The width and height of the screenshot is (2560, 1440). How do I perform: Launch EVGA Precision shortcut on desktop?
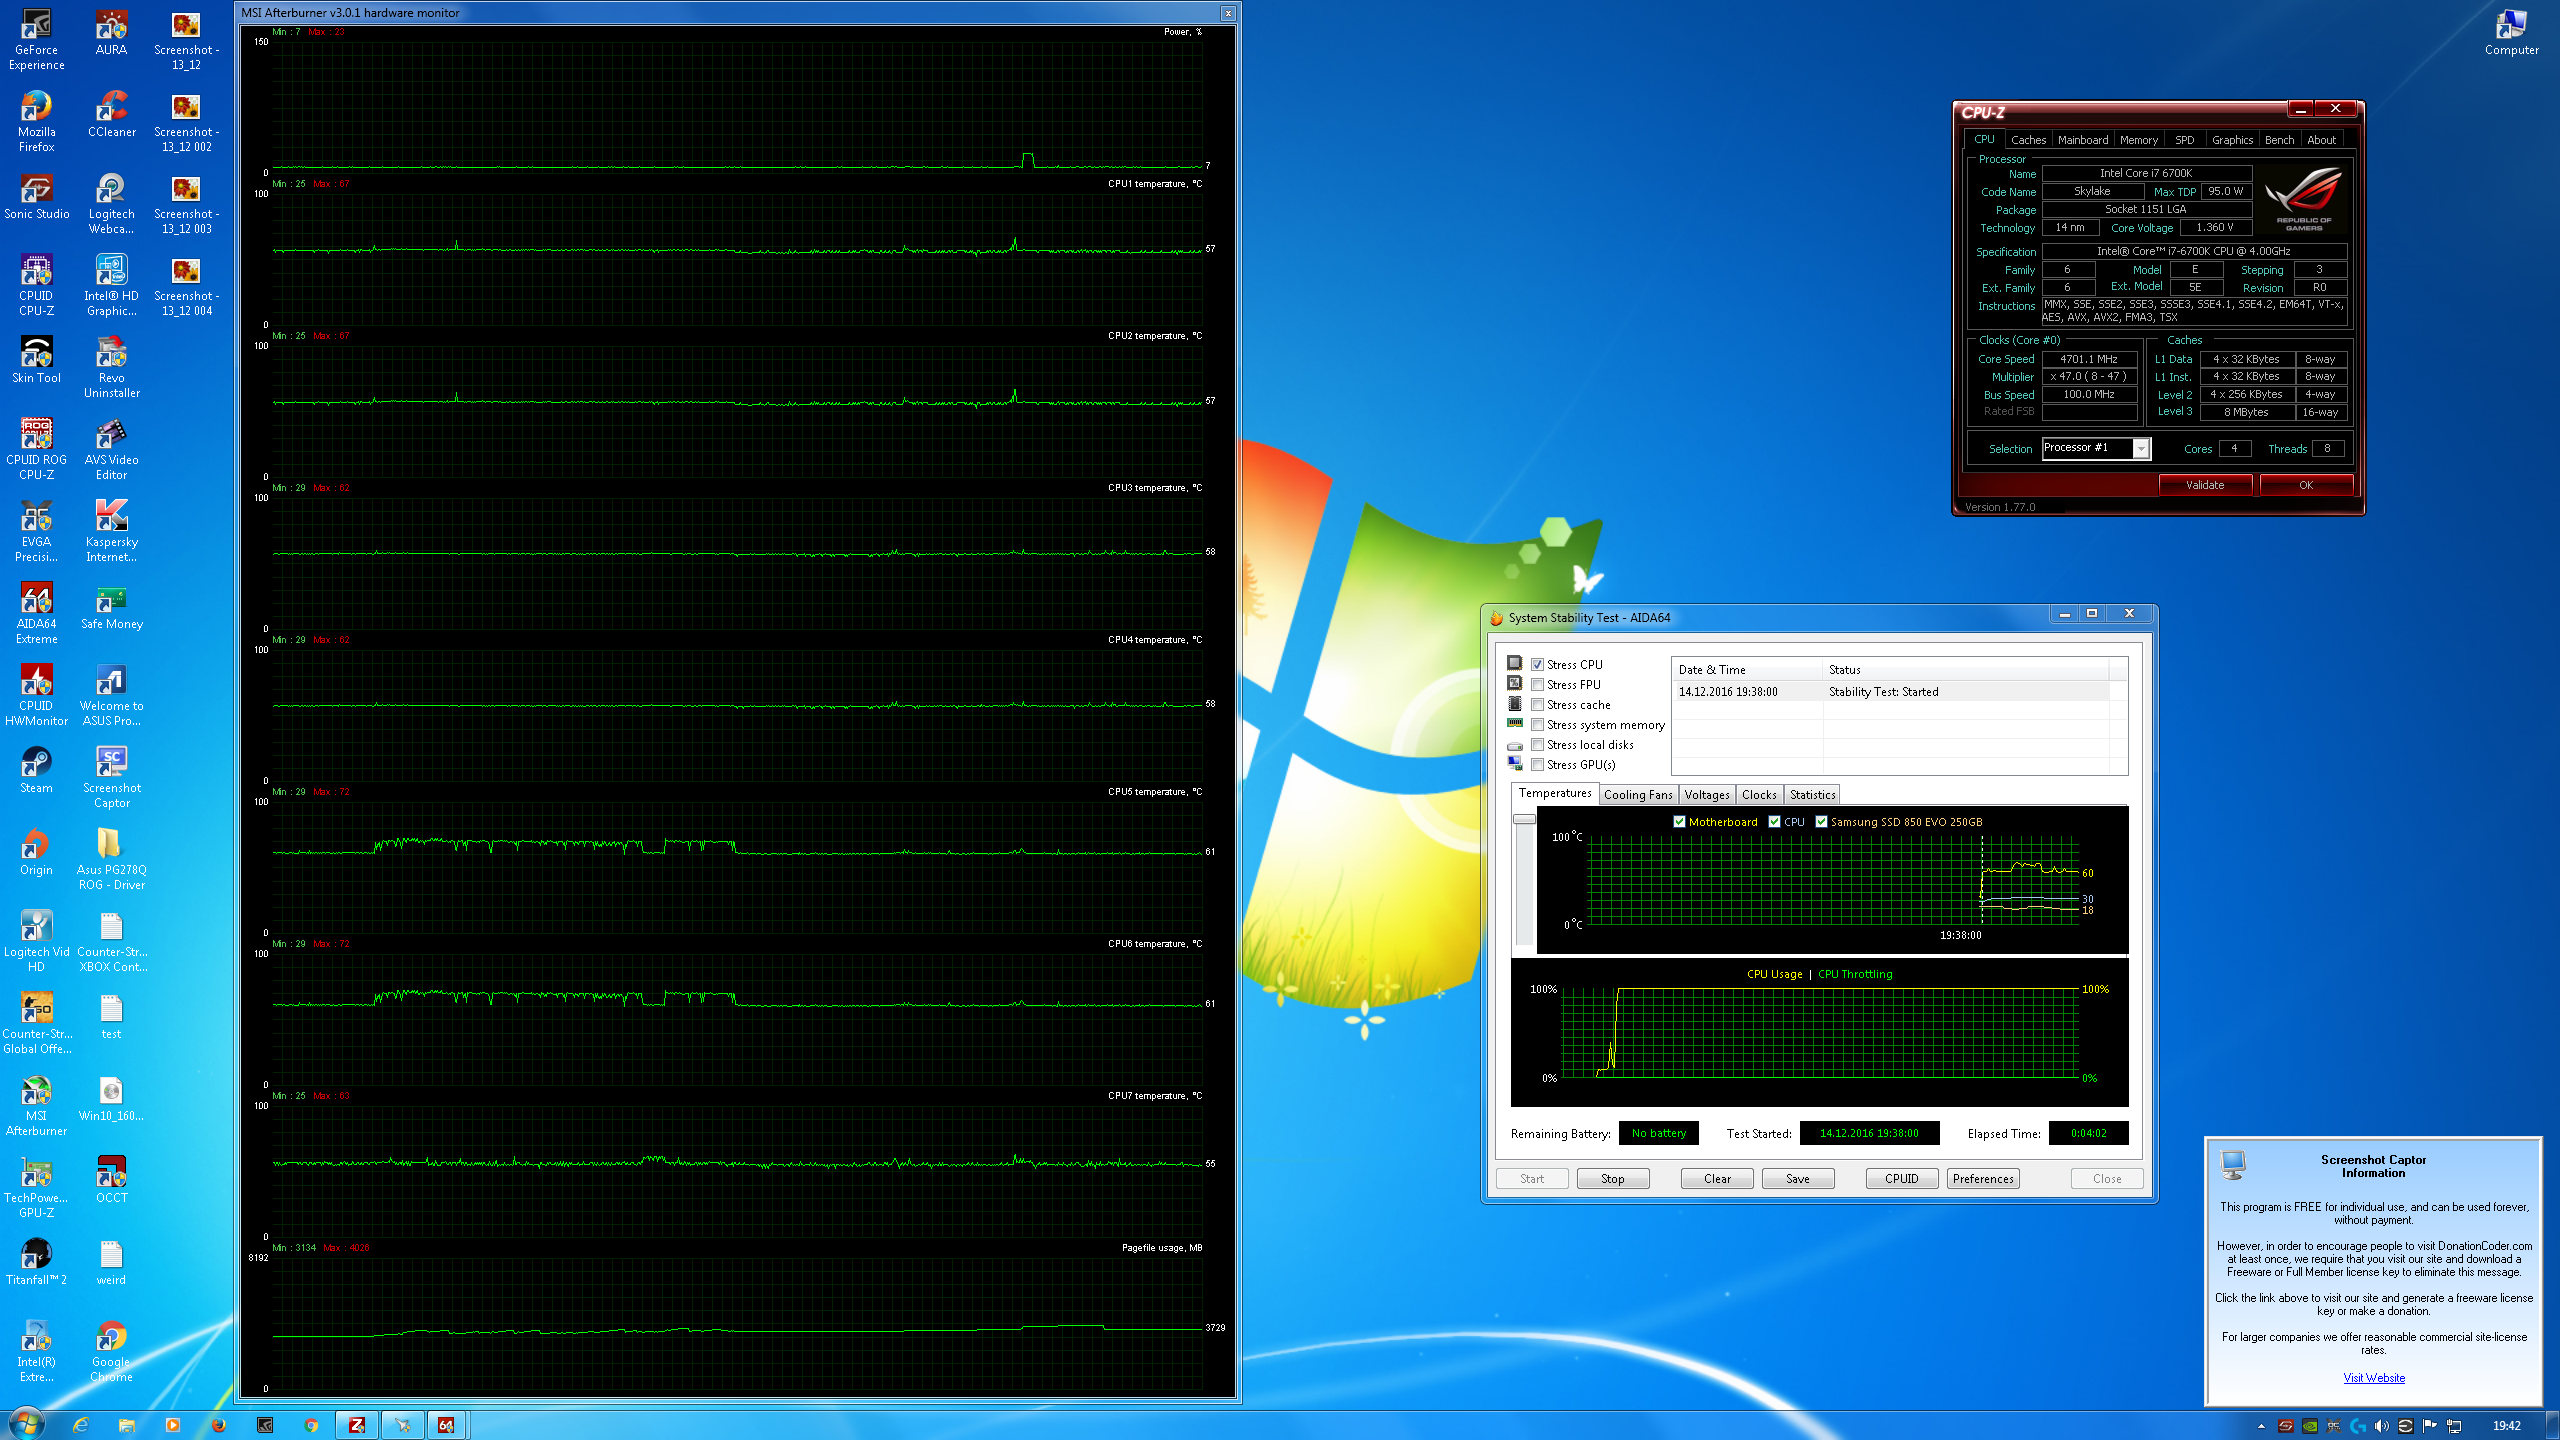36,531
